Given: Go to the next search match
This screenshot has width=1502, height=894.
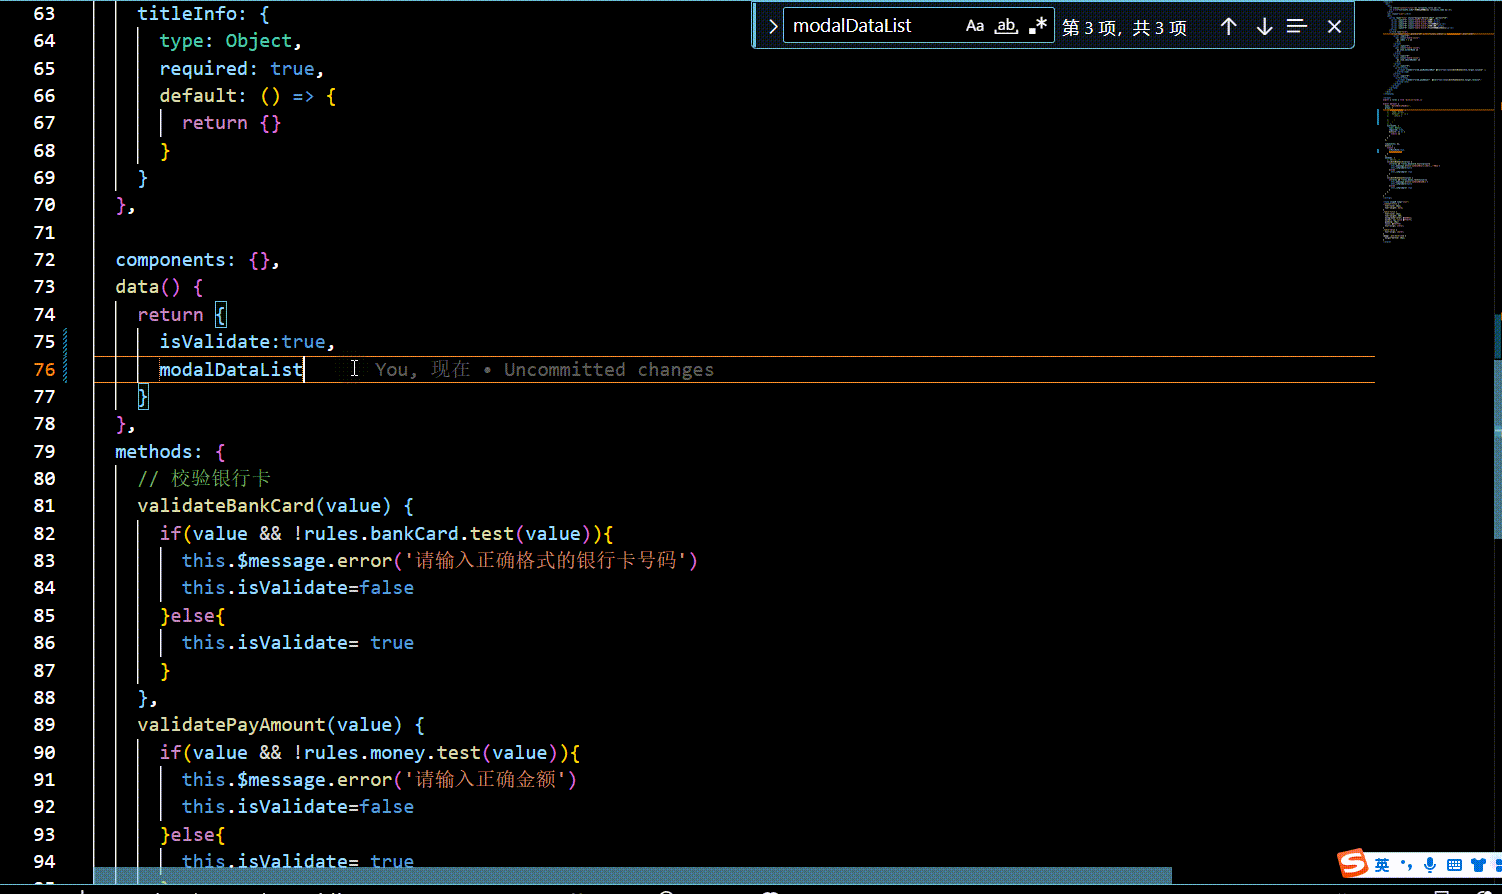Looking at the screenshot, I should [x=1262, y=27].
